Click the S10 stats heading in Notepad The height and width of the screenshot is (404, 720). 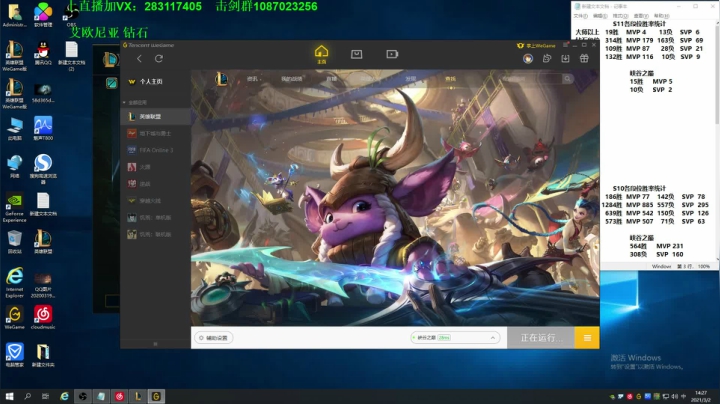pos(639,188)
